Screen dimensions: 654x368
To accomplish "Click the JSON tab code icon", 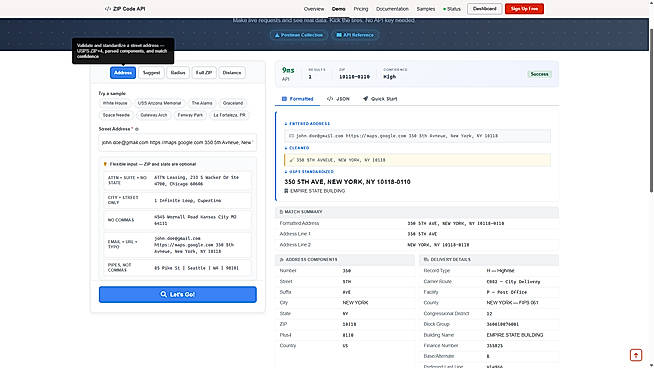I will [330, 99].
